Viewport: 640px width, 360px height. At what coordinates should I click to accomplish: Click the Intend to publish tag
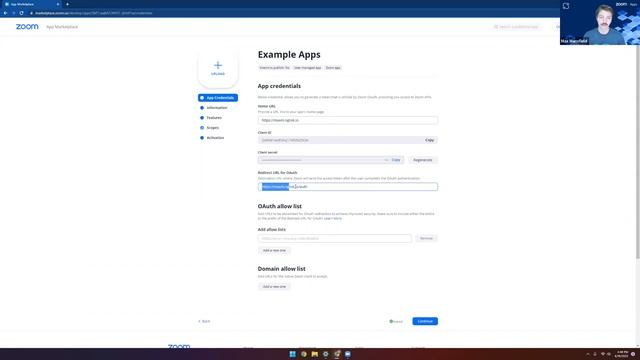point(274,68)
